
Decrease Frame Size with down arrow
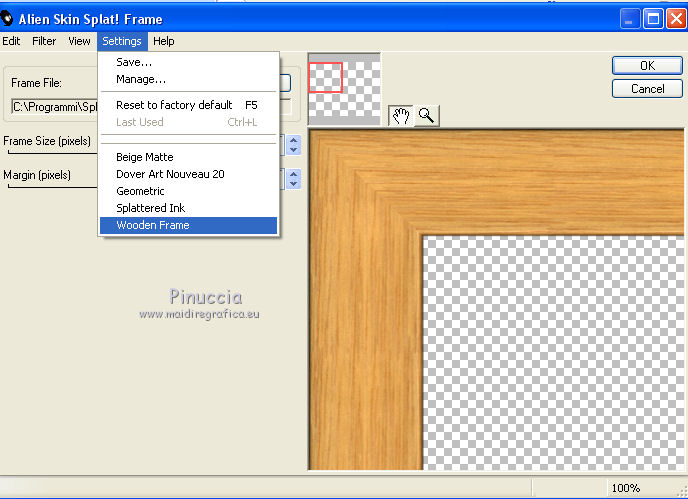(294, 150)
